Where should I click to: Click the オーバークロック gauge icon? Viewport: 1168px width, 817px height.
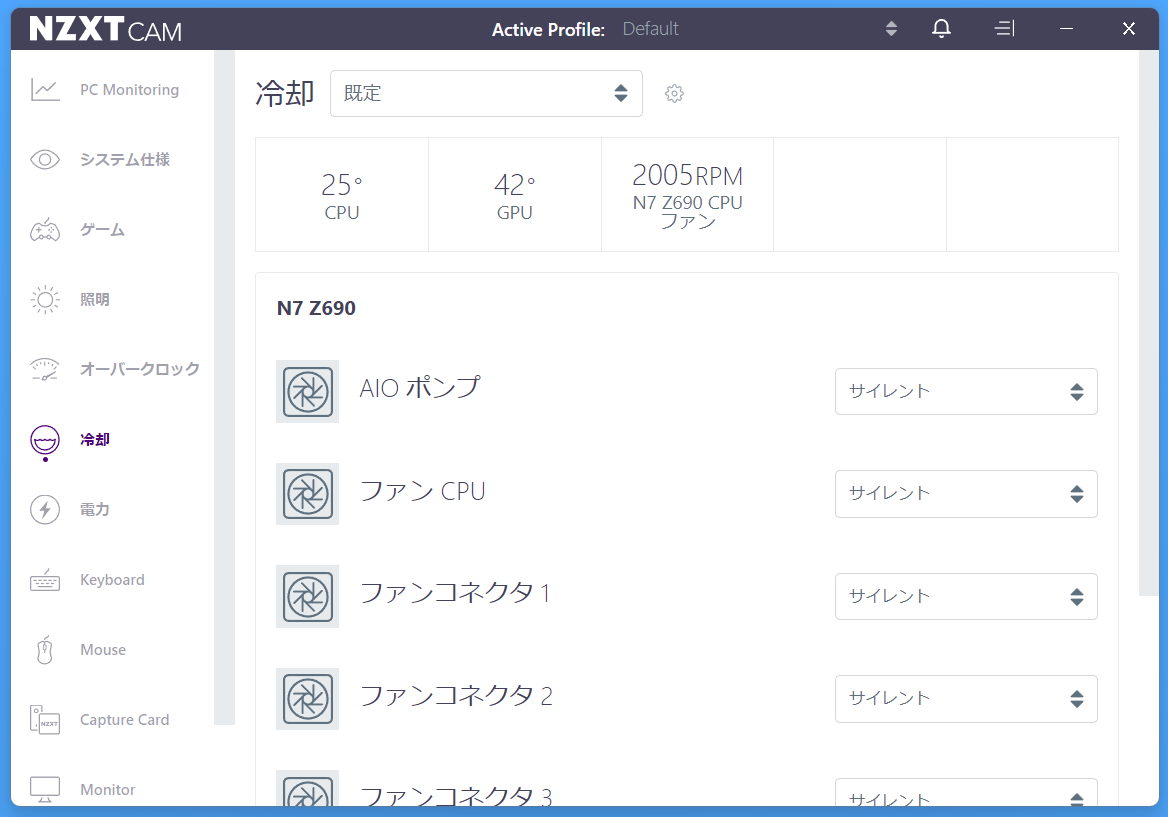(45, 369)
